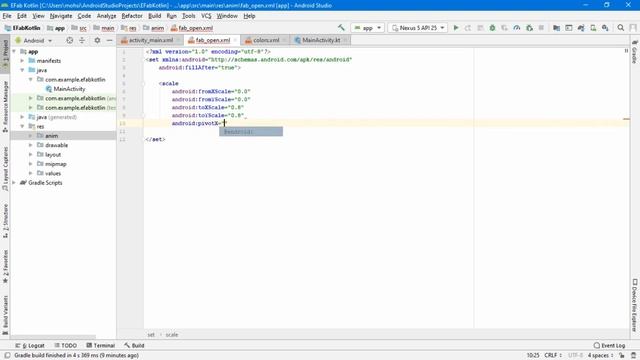The width and height of the screenshot is (640, 360).
Task: Toggle the Project tool window side tab
Action: [5, 54]
